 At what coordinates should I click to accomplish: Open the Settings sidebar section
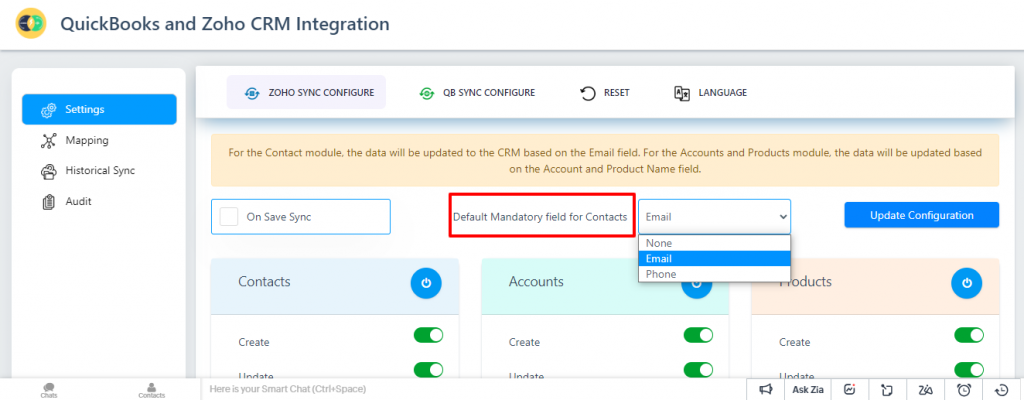point(99,109)
